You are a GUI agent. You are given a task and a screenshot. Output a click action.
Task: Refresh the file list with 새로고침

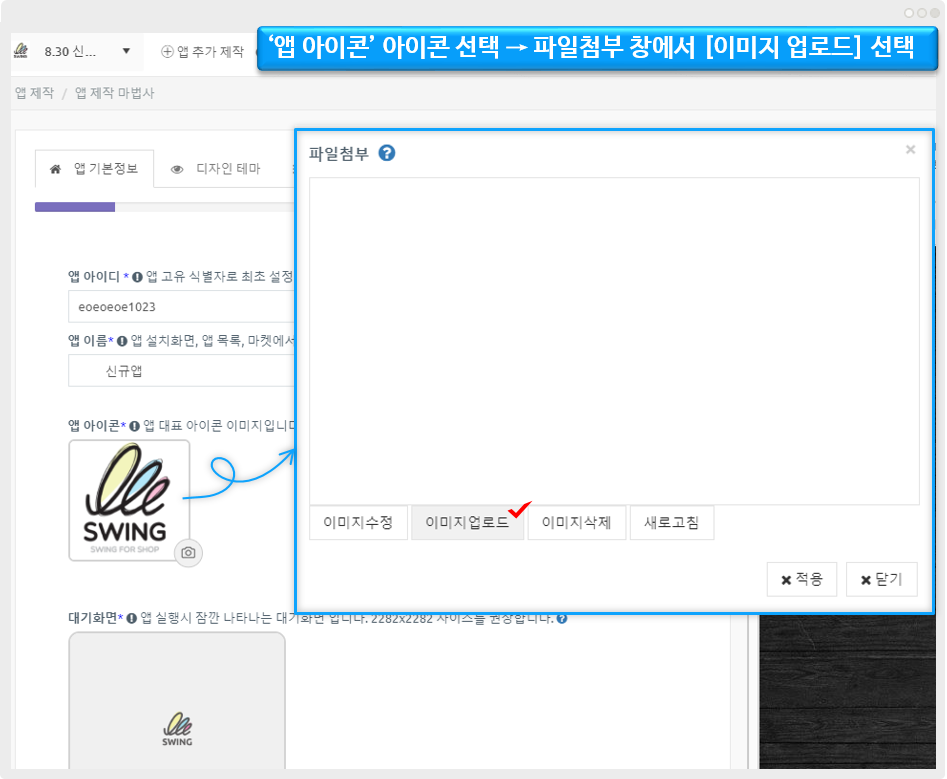tap(671, 523)
